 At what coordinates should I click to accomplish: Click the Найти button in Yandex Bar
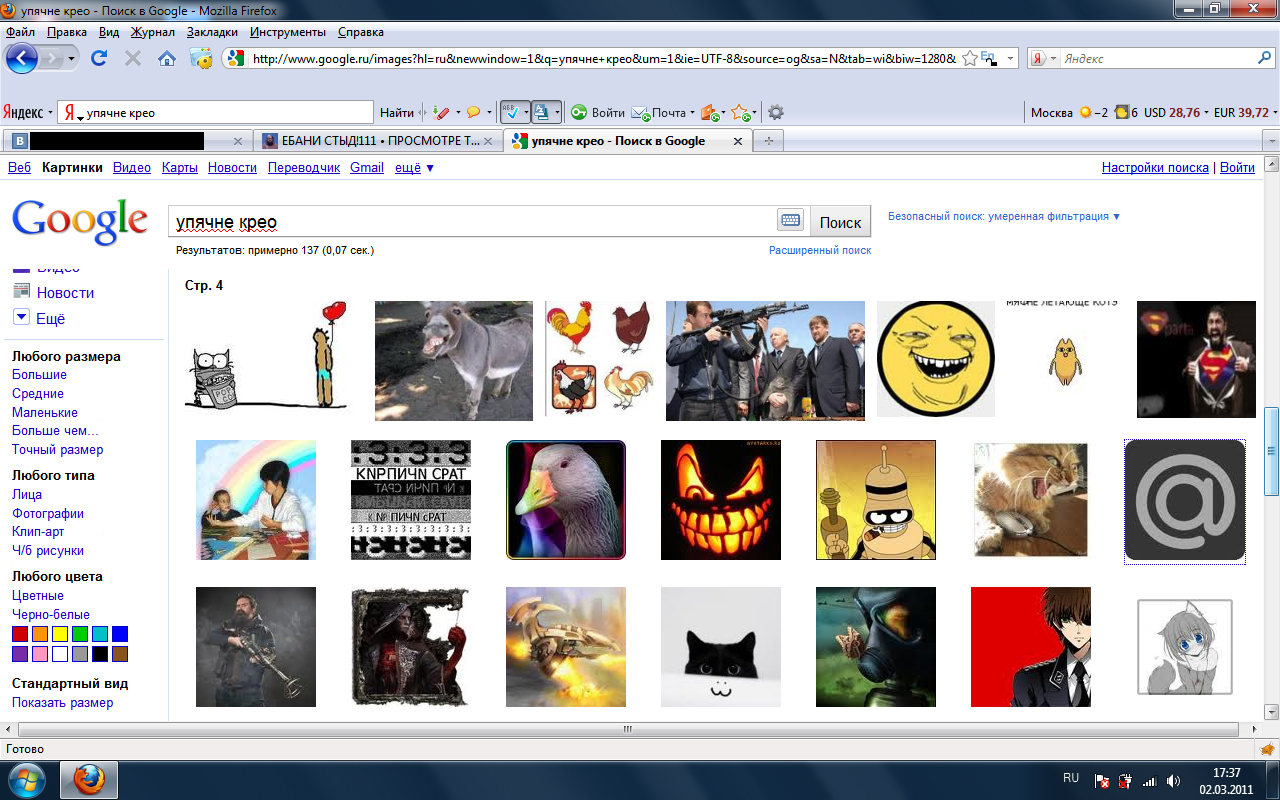click(x=397, y=113)
